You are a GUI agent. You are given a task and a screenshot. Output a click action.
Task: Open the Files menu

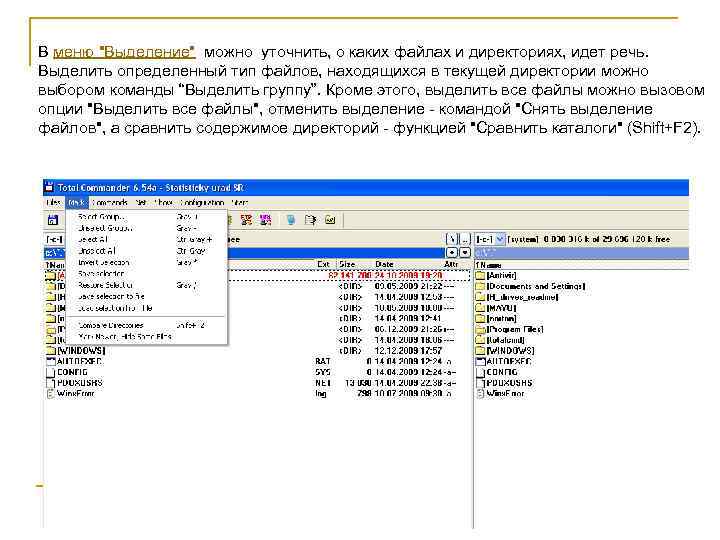coord(54,202)
